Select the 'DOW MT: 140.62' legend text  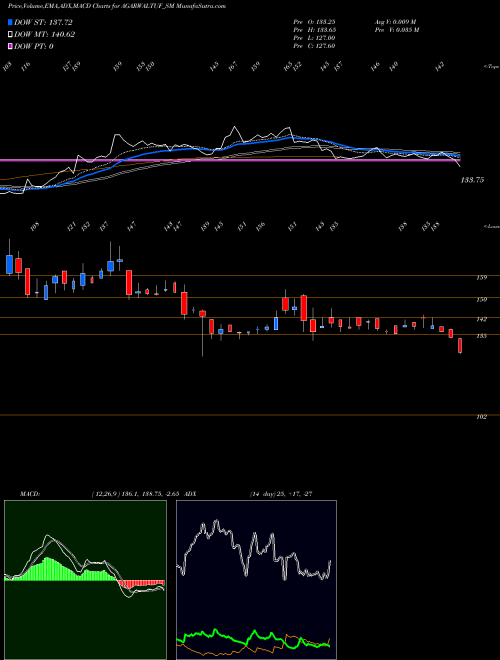(x=45, y=34)
